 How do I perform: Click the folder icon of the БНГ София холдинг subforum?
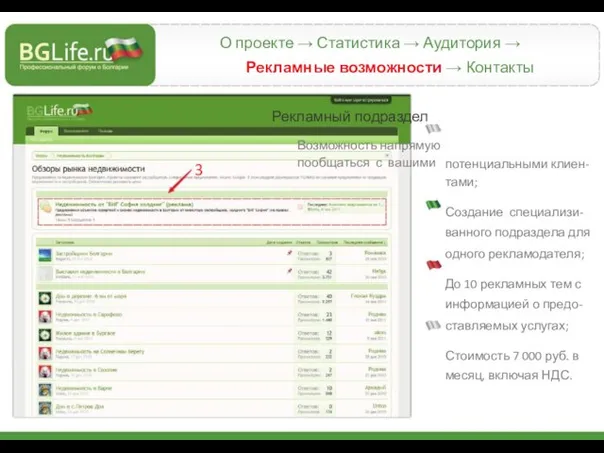pos(46,207)
